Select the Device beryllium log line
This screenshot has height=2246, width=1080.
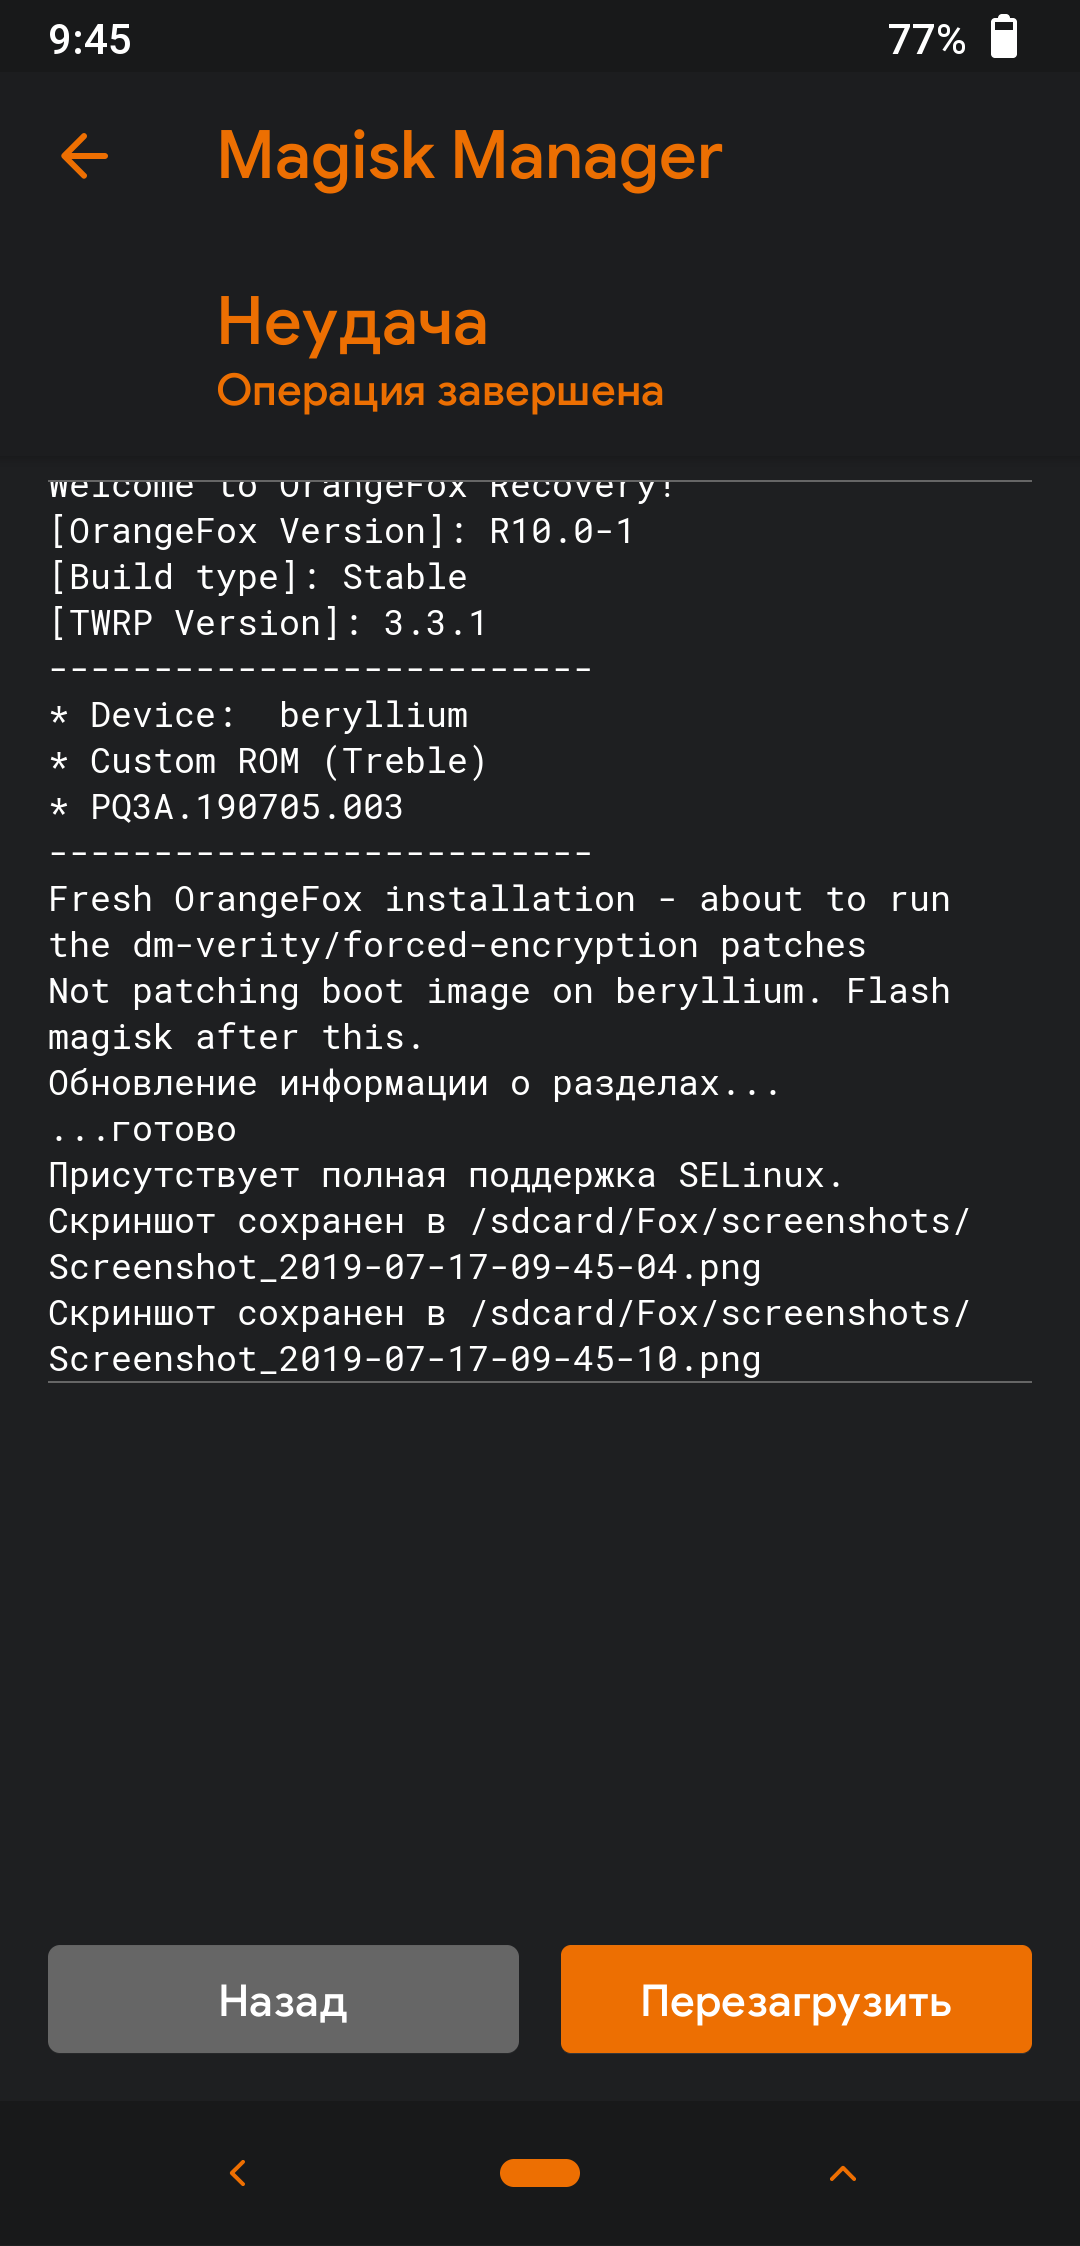pyautogui.click(x=259, y=715)
